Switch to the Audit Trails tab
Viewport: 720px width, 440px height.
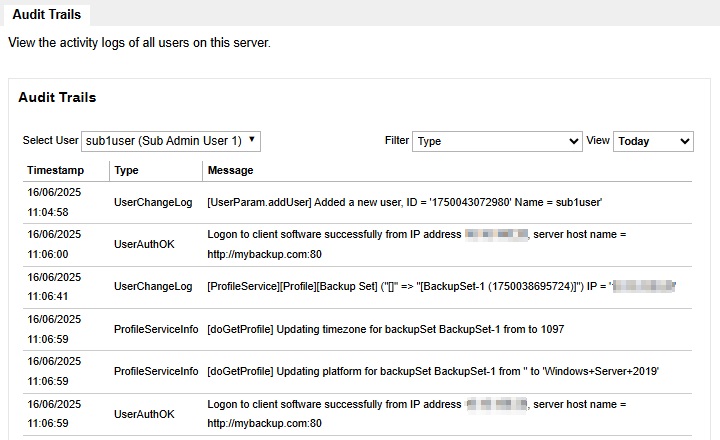click(x=47, y=15)
